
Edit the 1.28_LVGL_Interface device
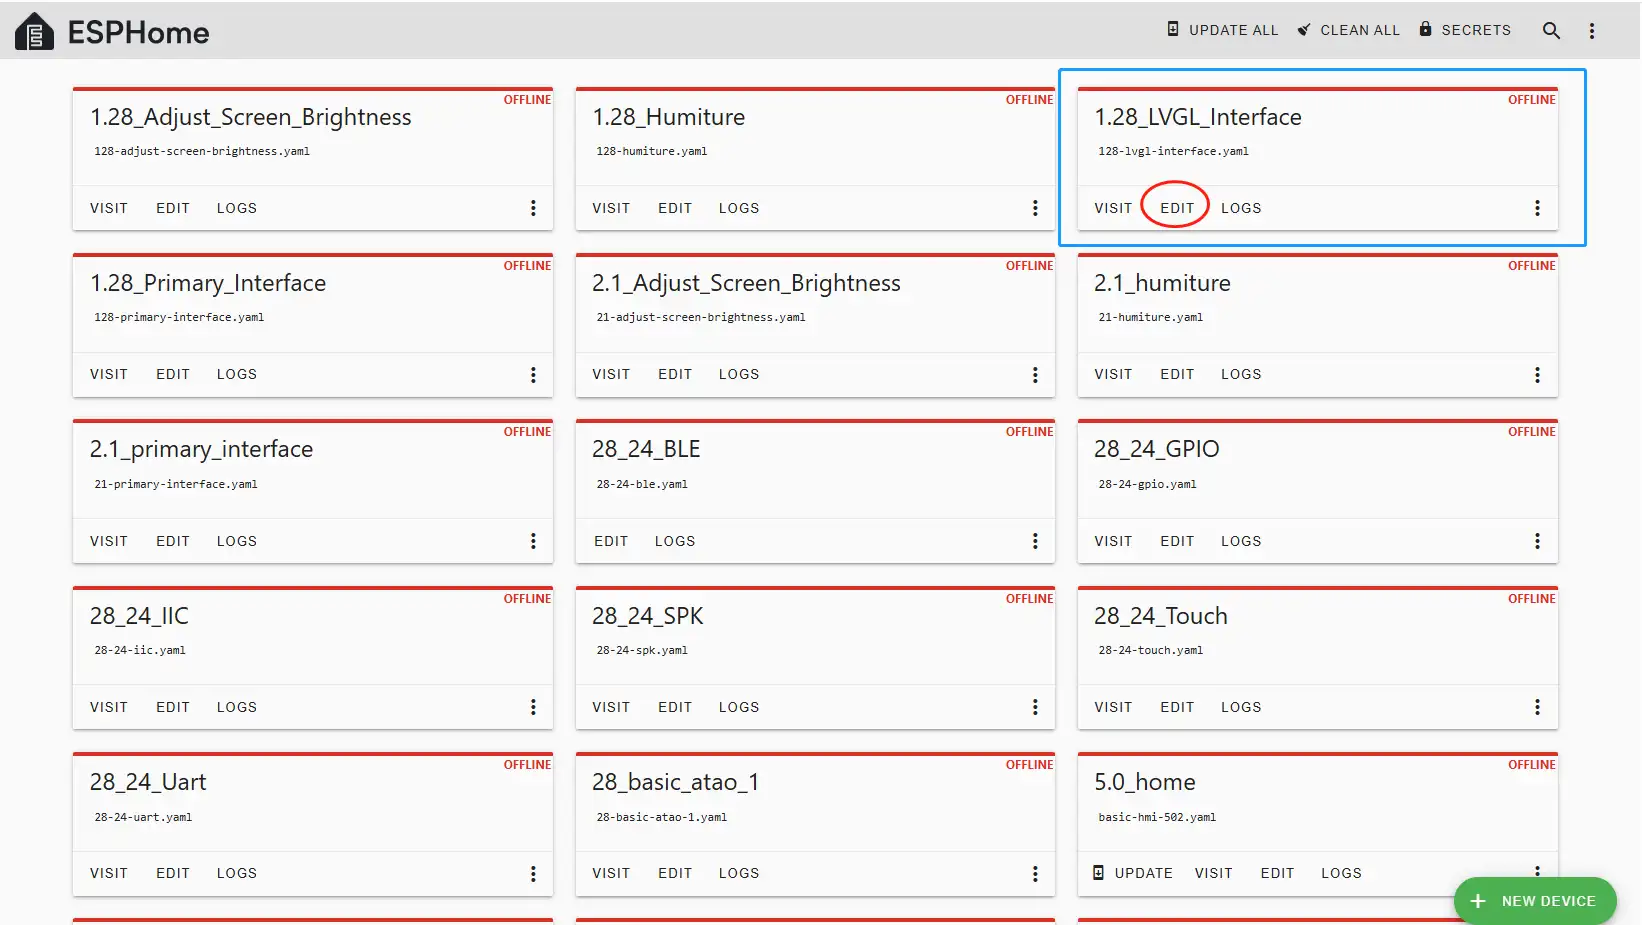tap(1177, 208)
